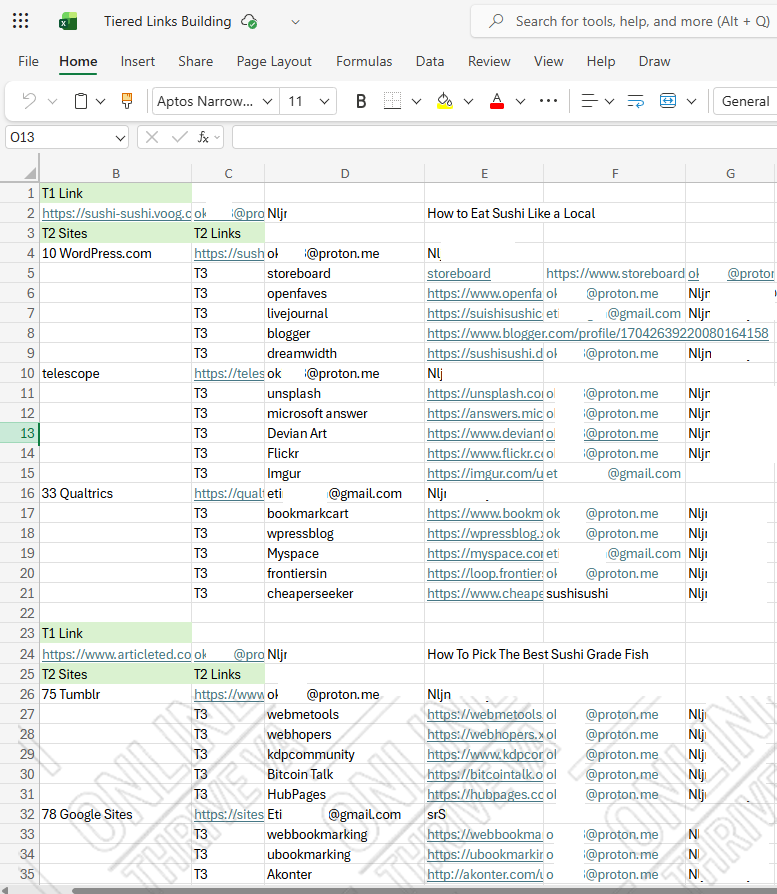The width and height of the screenshot is (777, 894).
Task: Open the Page Layout tab
Action: coord(274,61)
